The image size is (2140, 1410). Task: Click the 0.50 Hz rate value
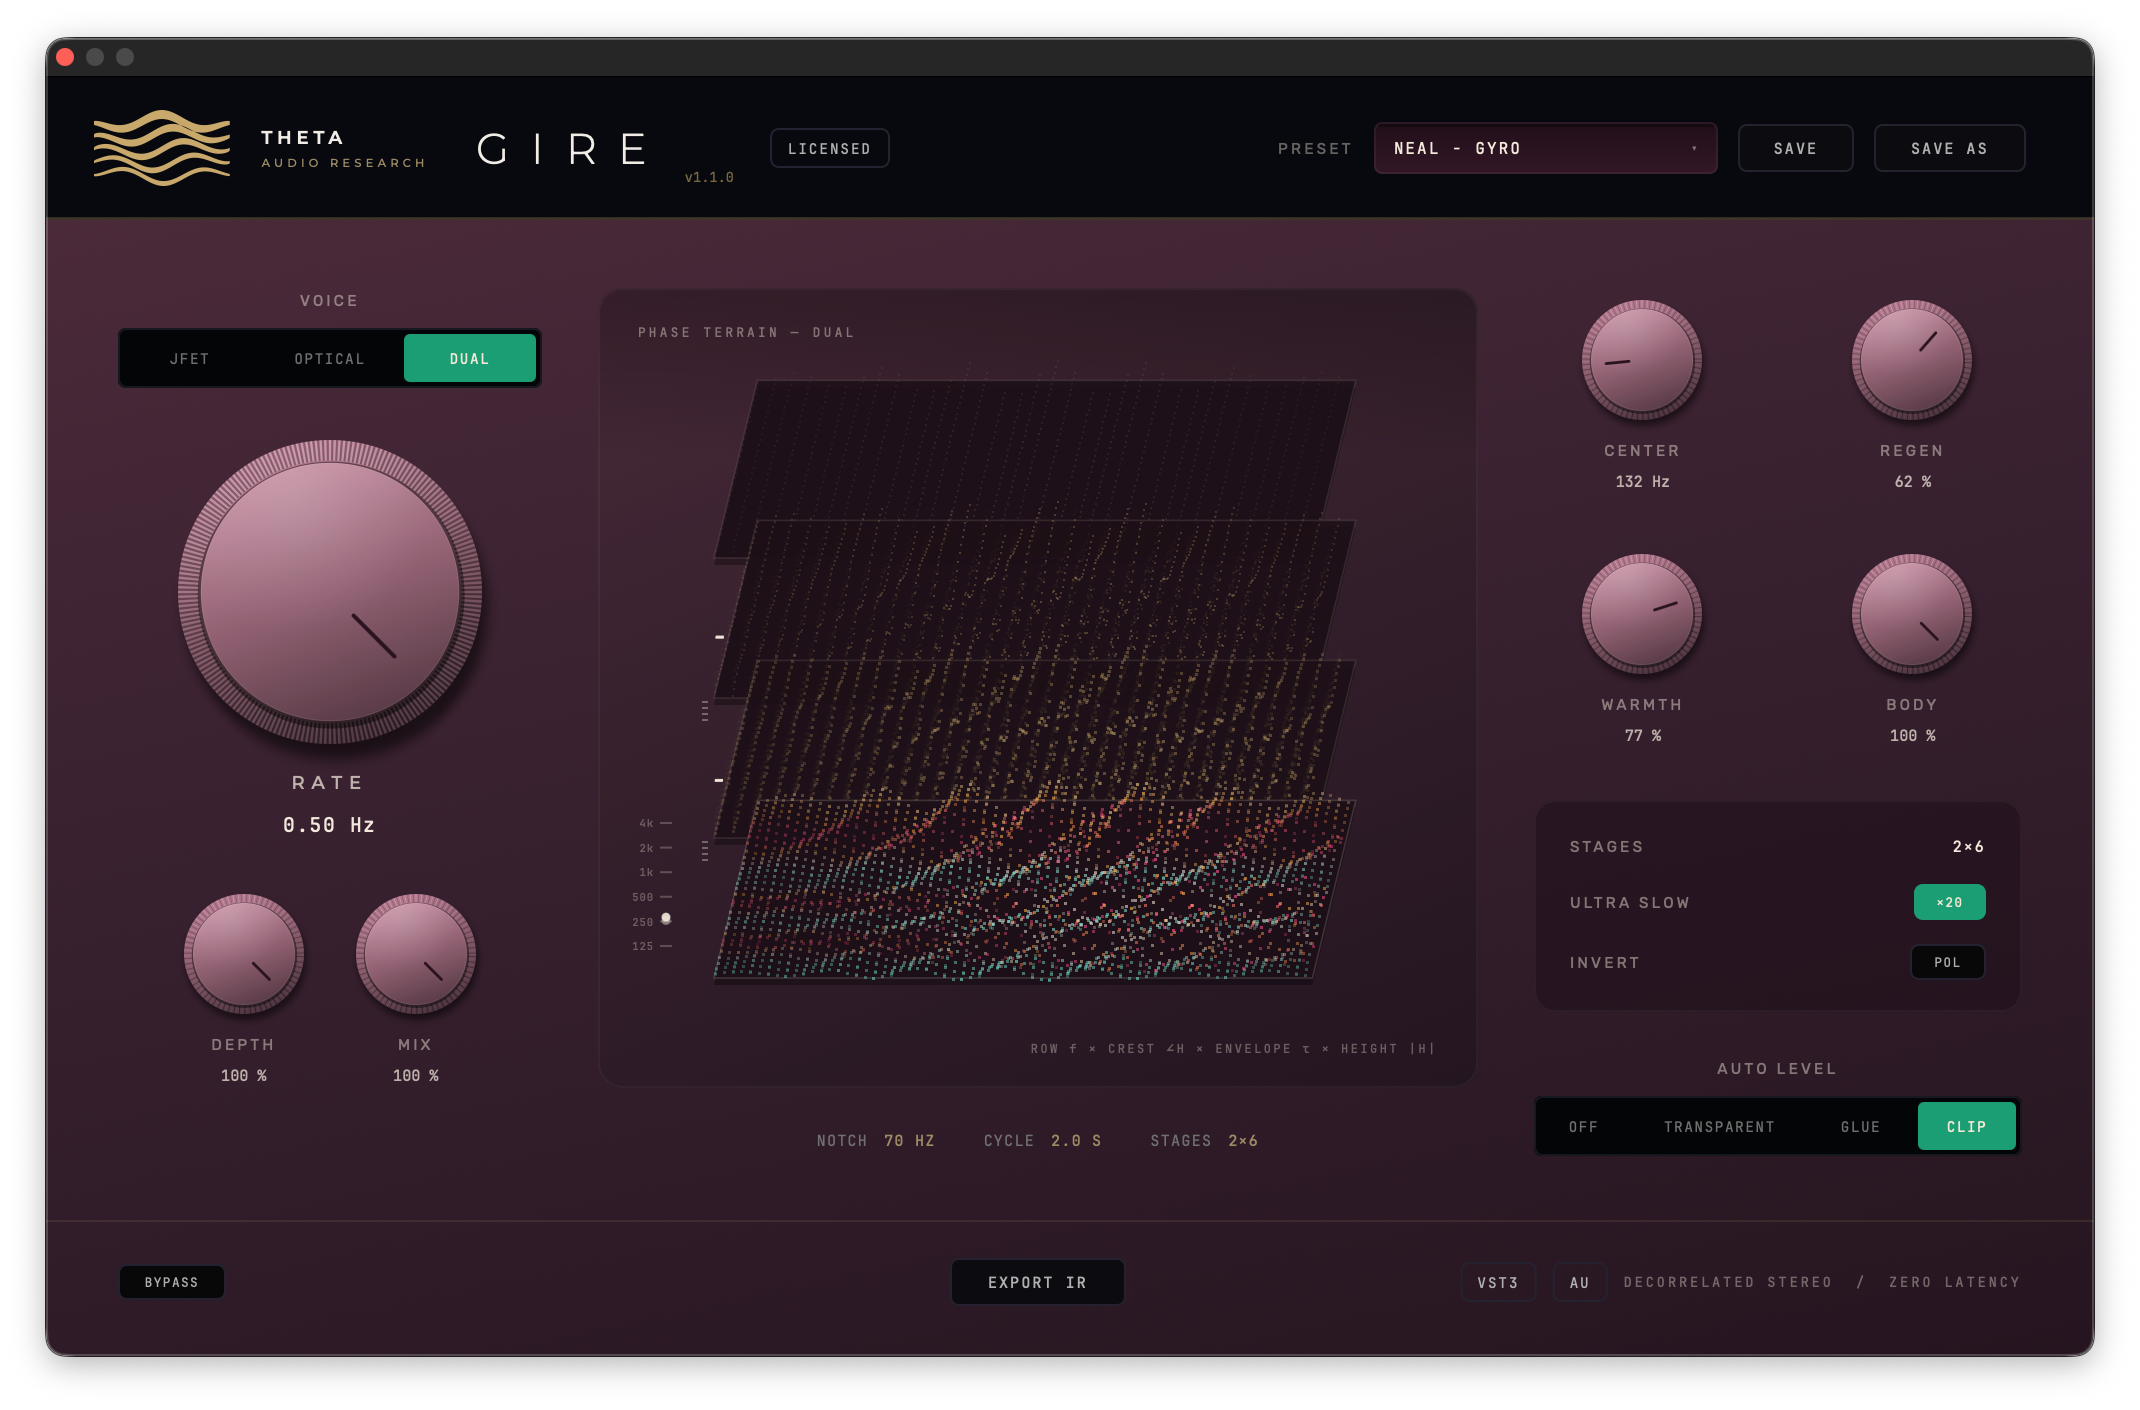point(329,825)
